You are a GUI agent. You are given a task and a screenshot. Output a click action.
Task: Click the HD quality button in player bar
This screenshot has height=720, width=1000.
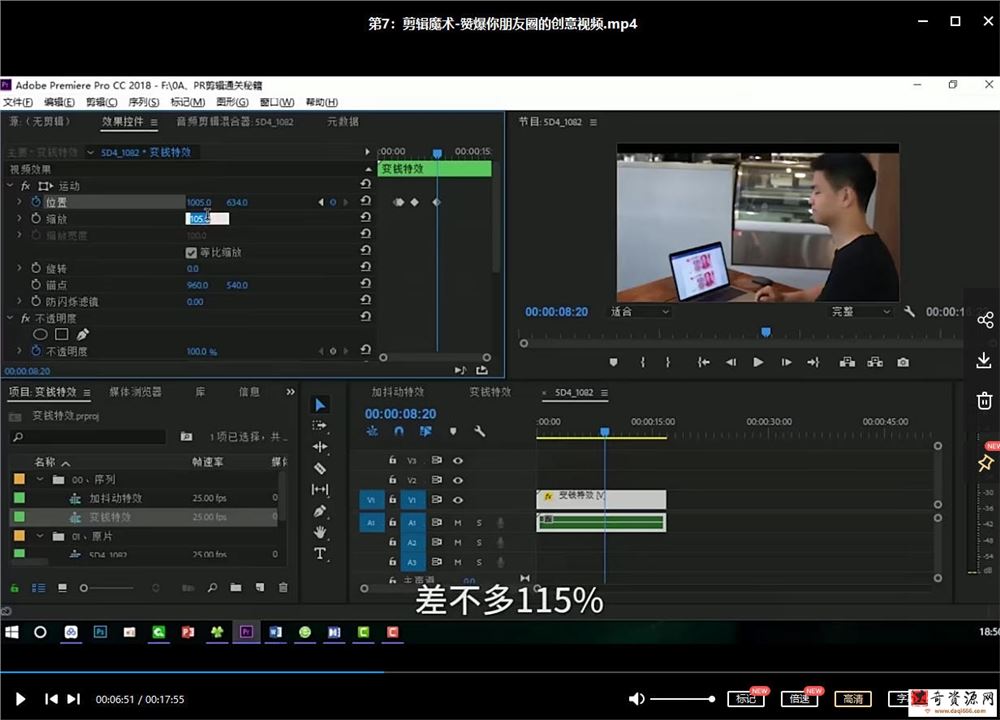[853, 699]
